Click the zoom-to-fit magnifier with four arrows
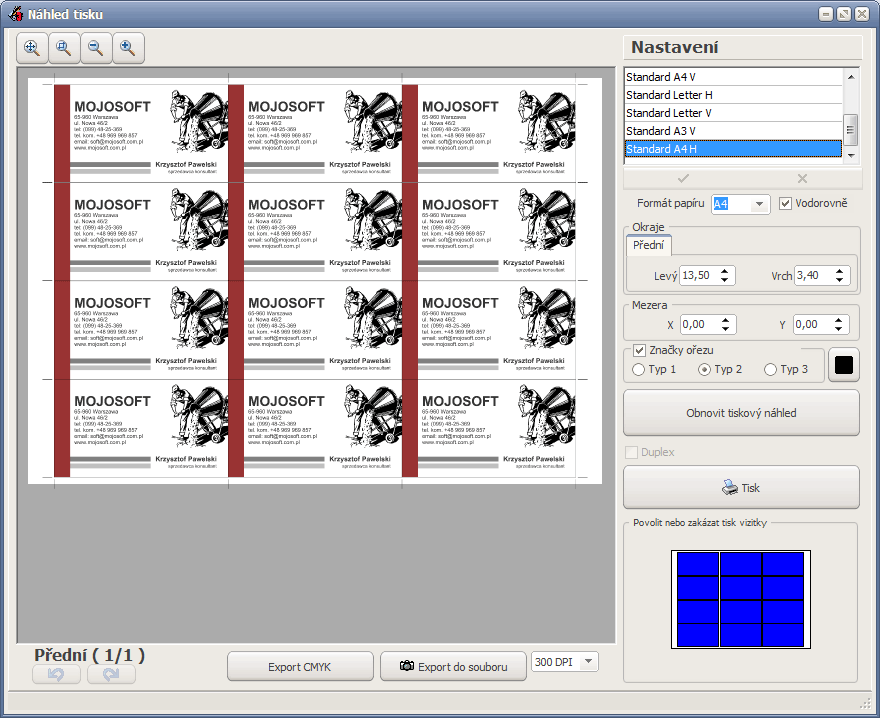The width and height of the screenshot is (880, 718). [x=32, y=48]
